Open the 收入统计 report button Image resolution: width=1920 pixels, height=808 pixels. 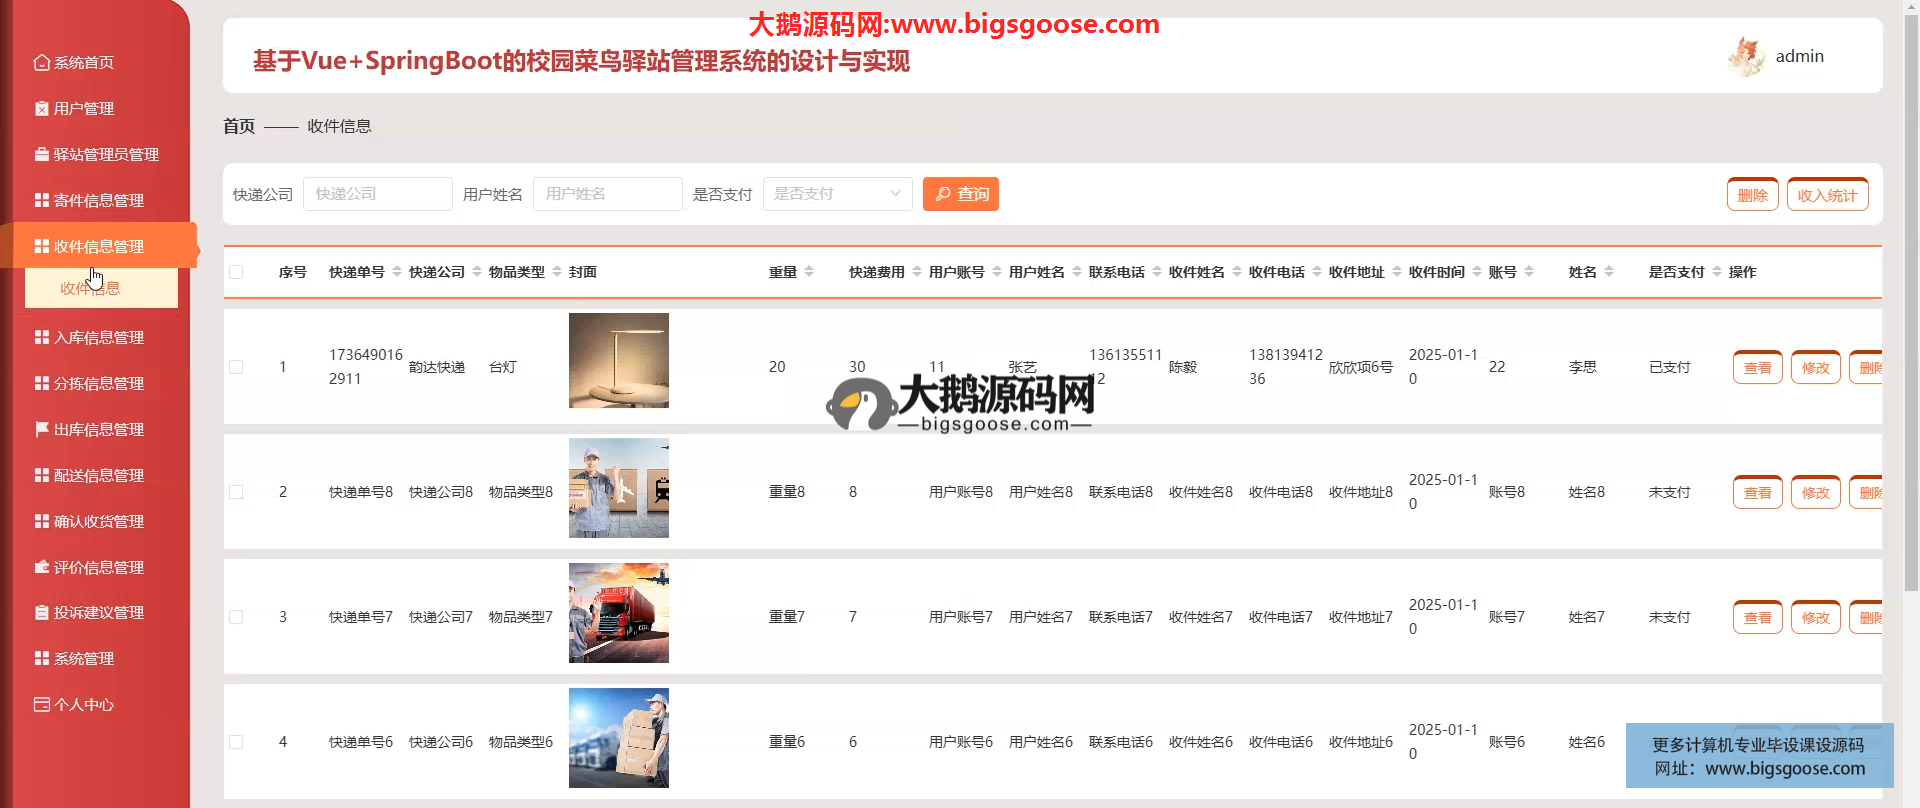coord(1827,195)
